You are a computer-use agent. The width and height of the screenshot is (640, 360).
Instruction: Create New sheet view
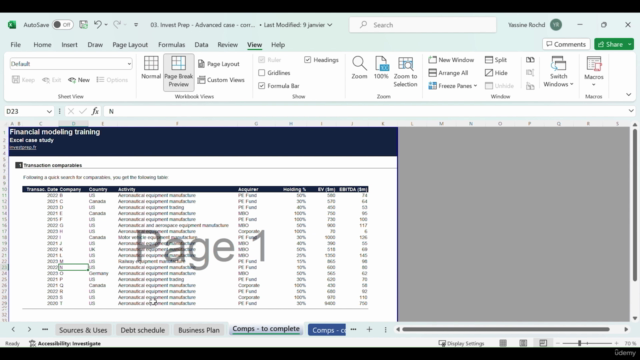79,80
